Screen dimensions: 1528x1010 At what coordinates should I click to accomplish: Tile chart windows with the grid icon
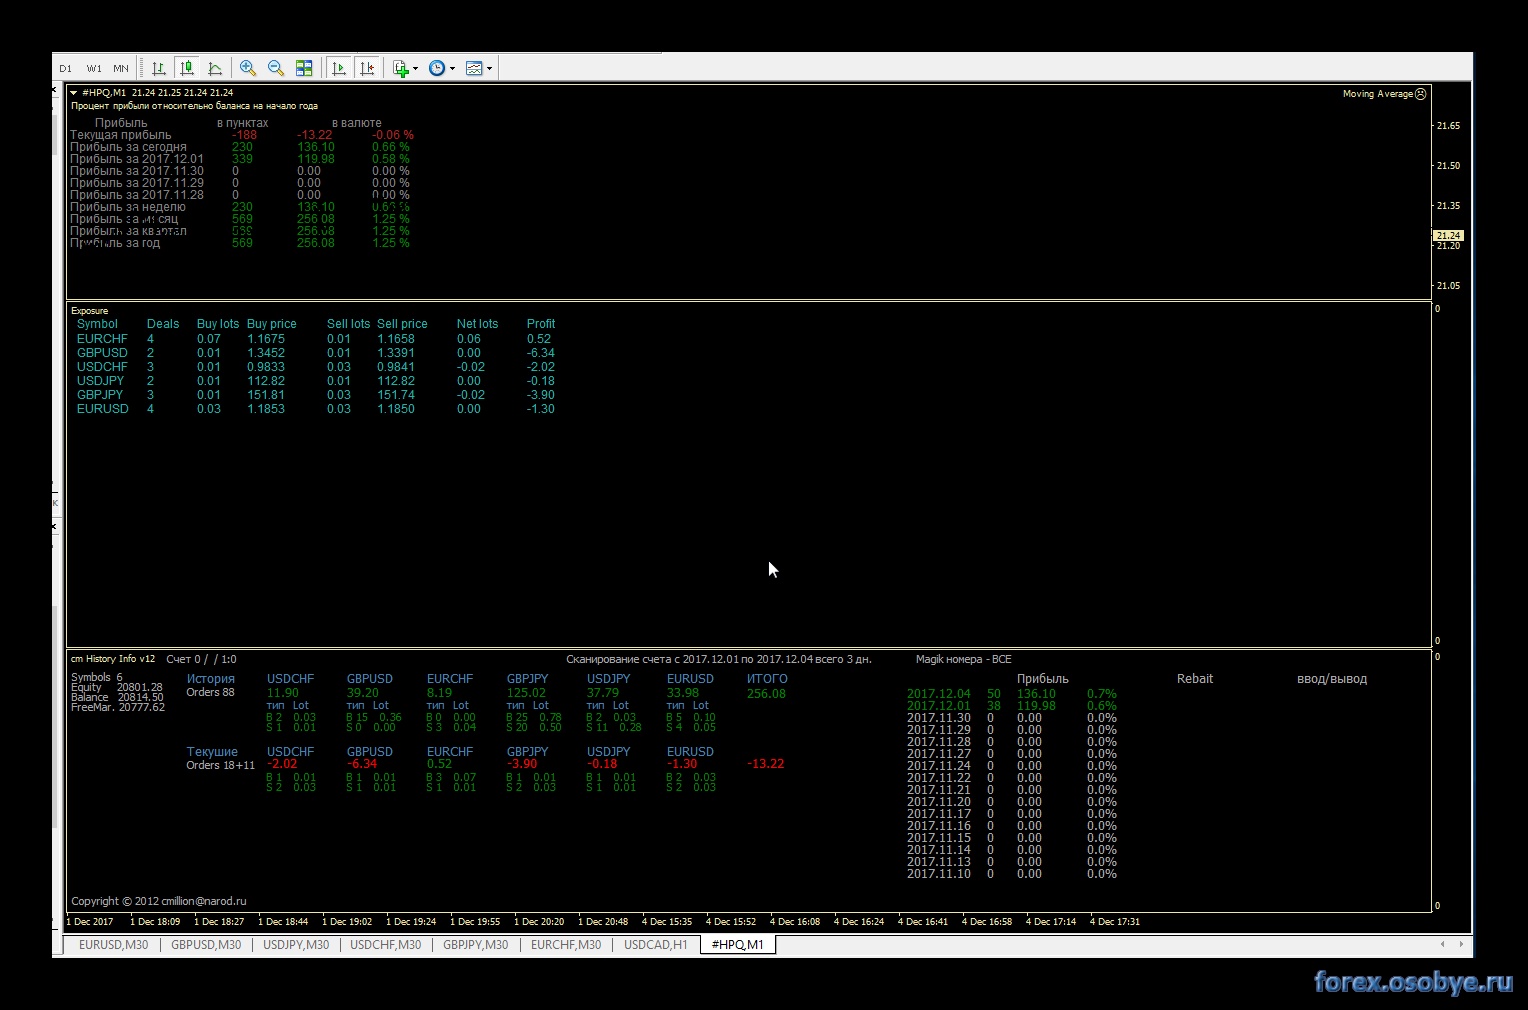304,68
